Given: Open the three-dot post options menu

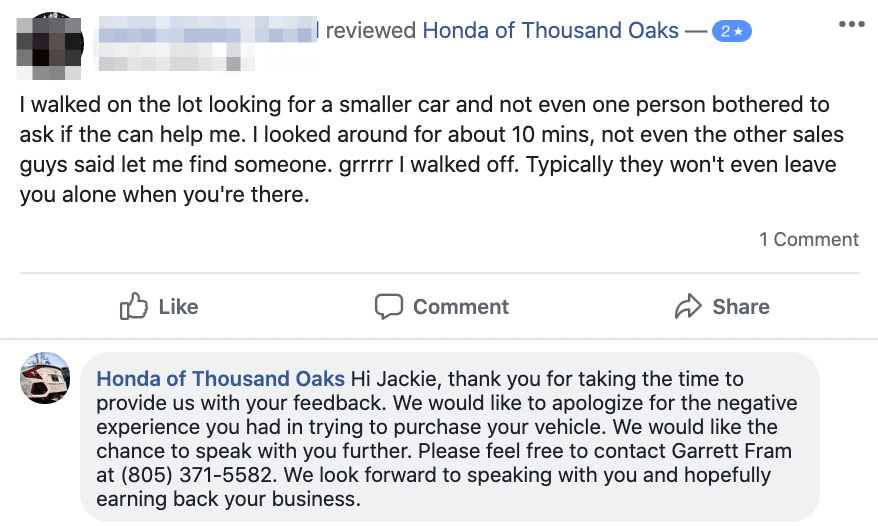Looking at the screenshot, I should pyautogui.click(x=851, y=24).
